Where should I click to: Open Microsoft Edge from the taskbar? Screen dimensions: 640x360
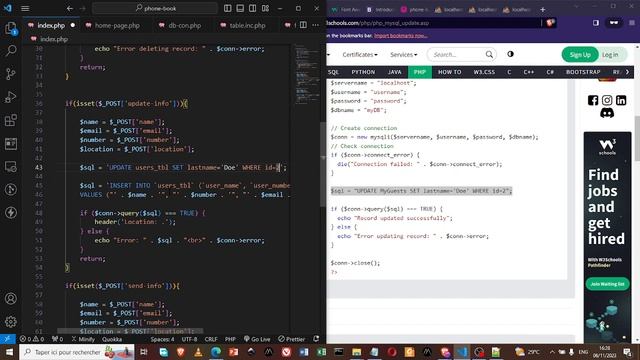[216, 352]
